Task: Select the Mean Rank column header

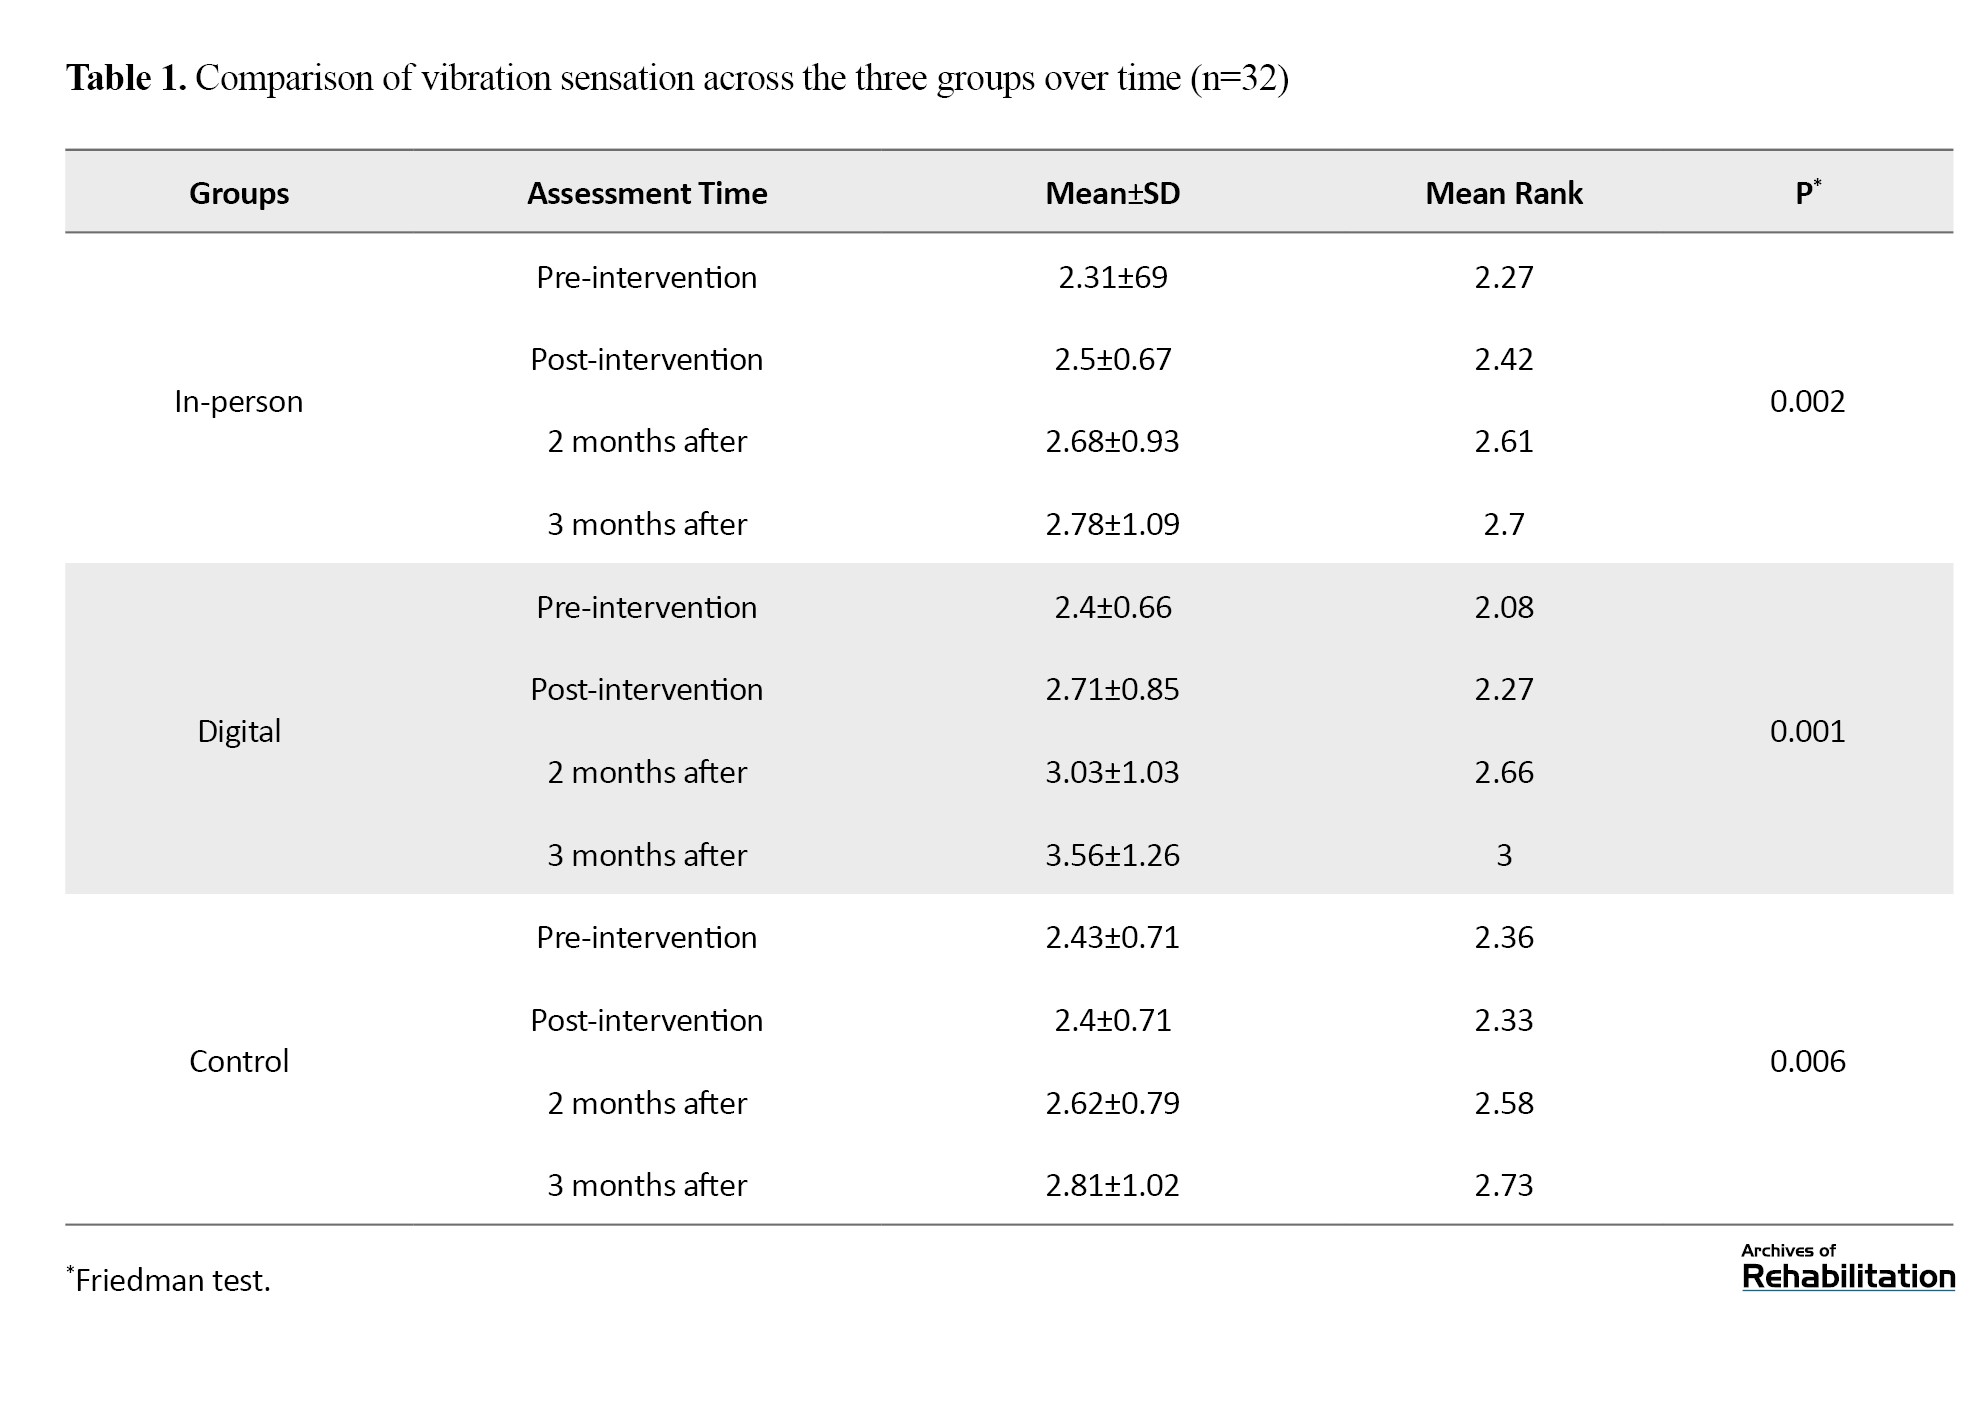Action: (x=1503, y=193)
